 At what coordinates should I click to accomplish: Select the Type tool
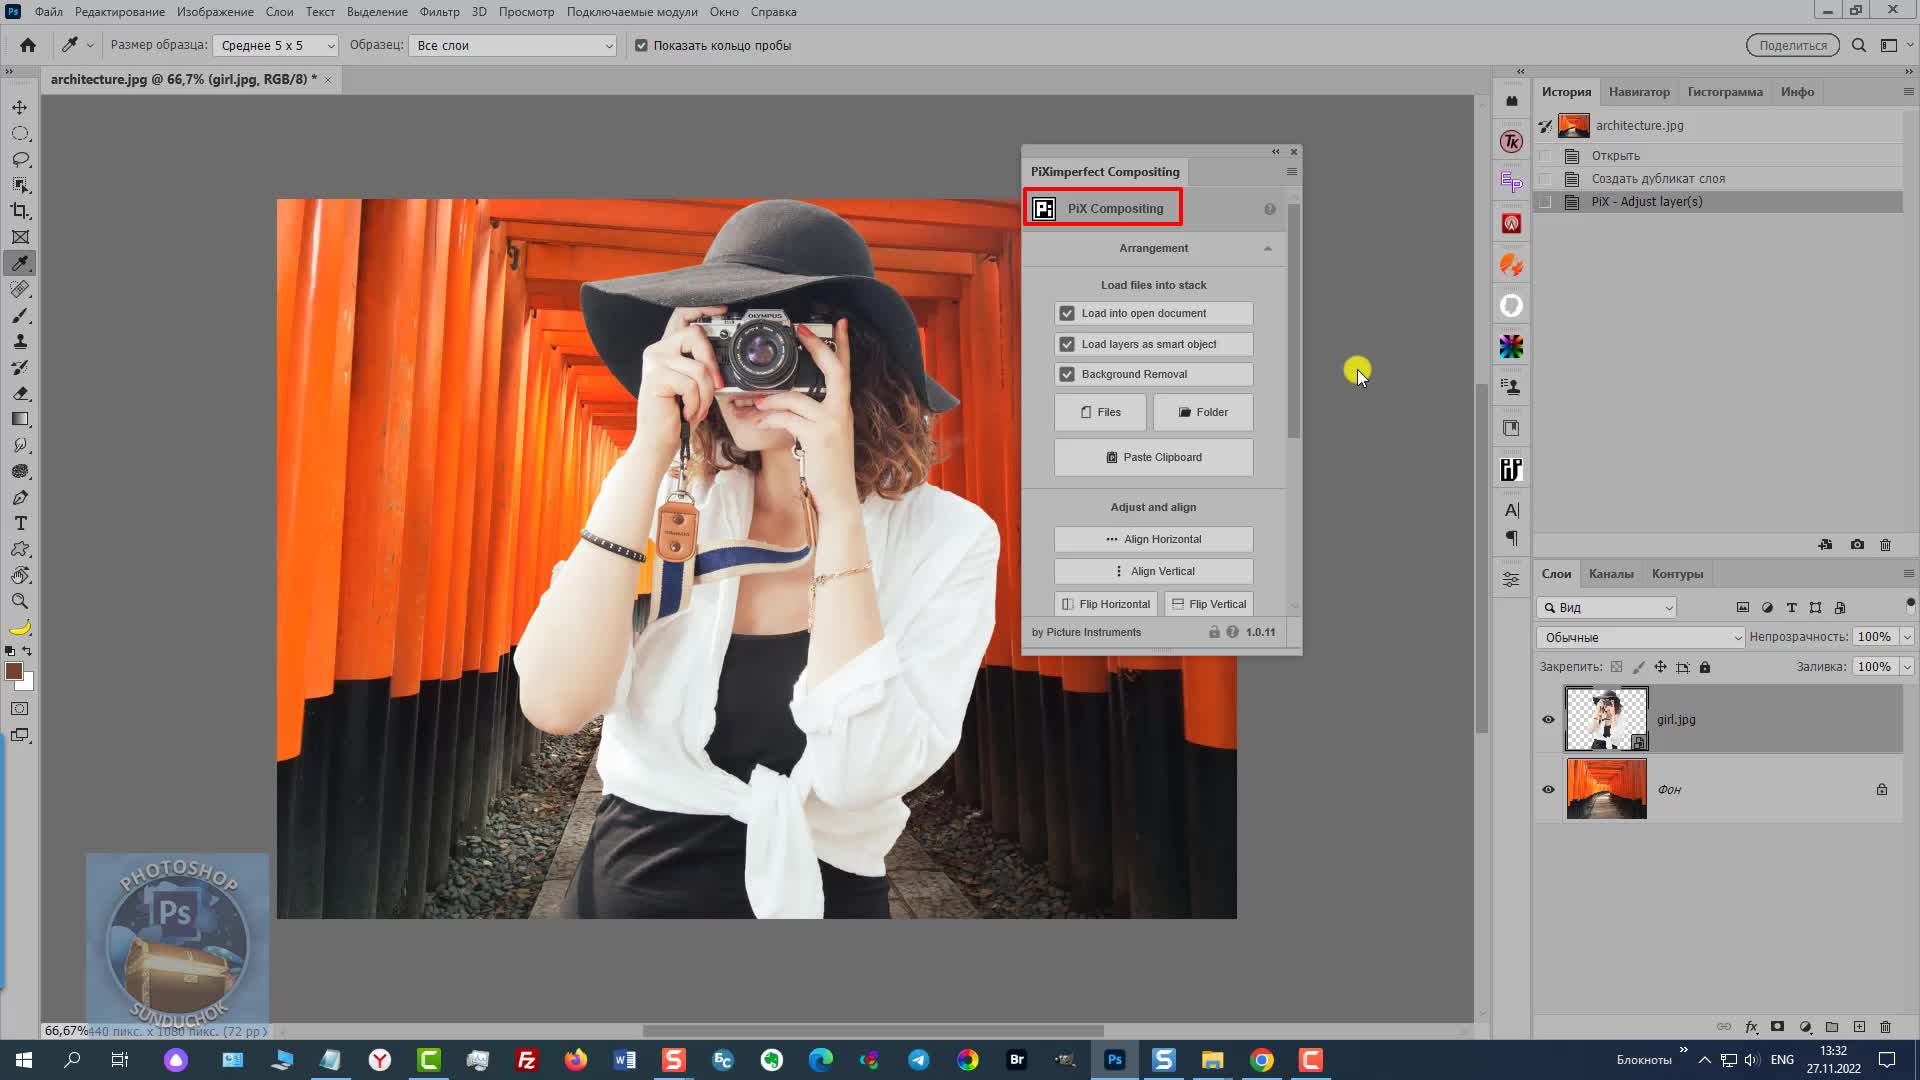[x=18, y=522]
